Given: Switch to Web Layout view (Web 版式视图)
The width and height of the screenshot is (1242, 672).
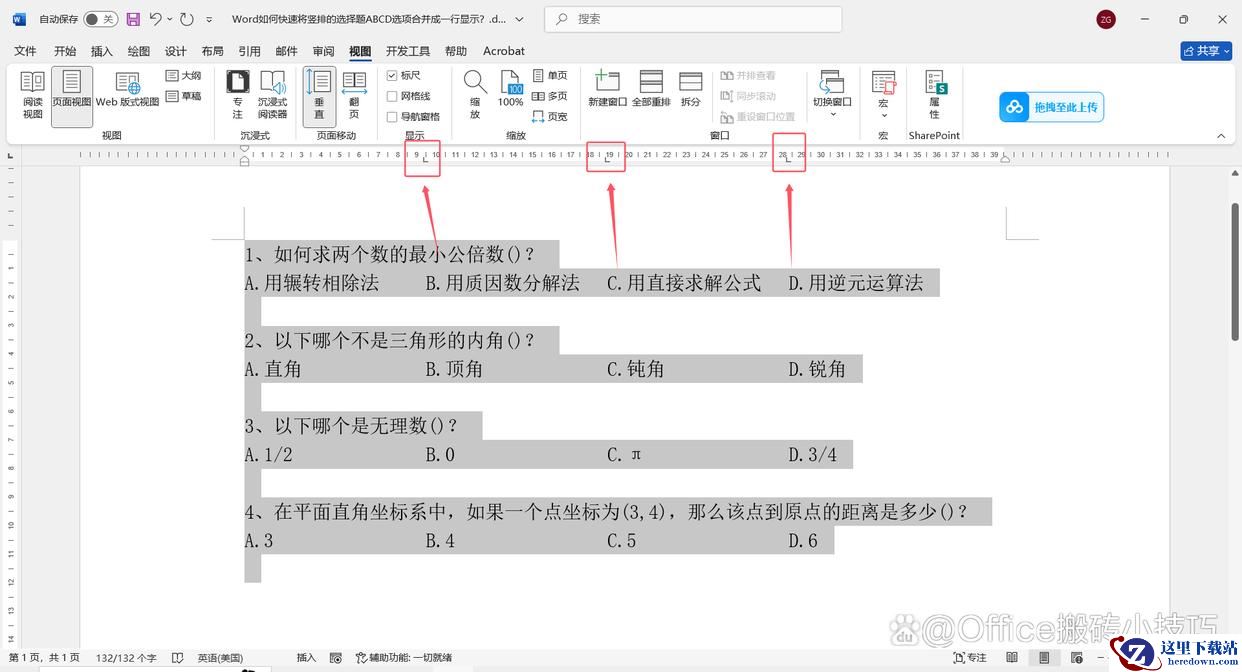Looking at the screenshot, I should (x=127, y=90).
